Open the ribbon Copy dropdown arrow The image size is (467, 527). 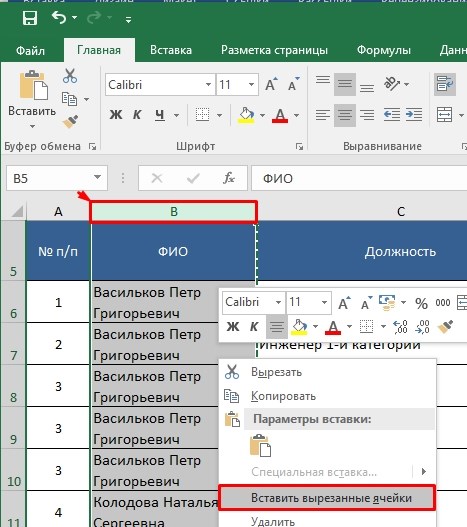[86, 99]
